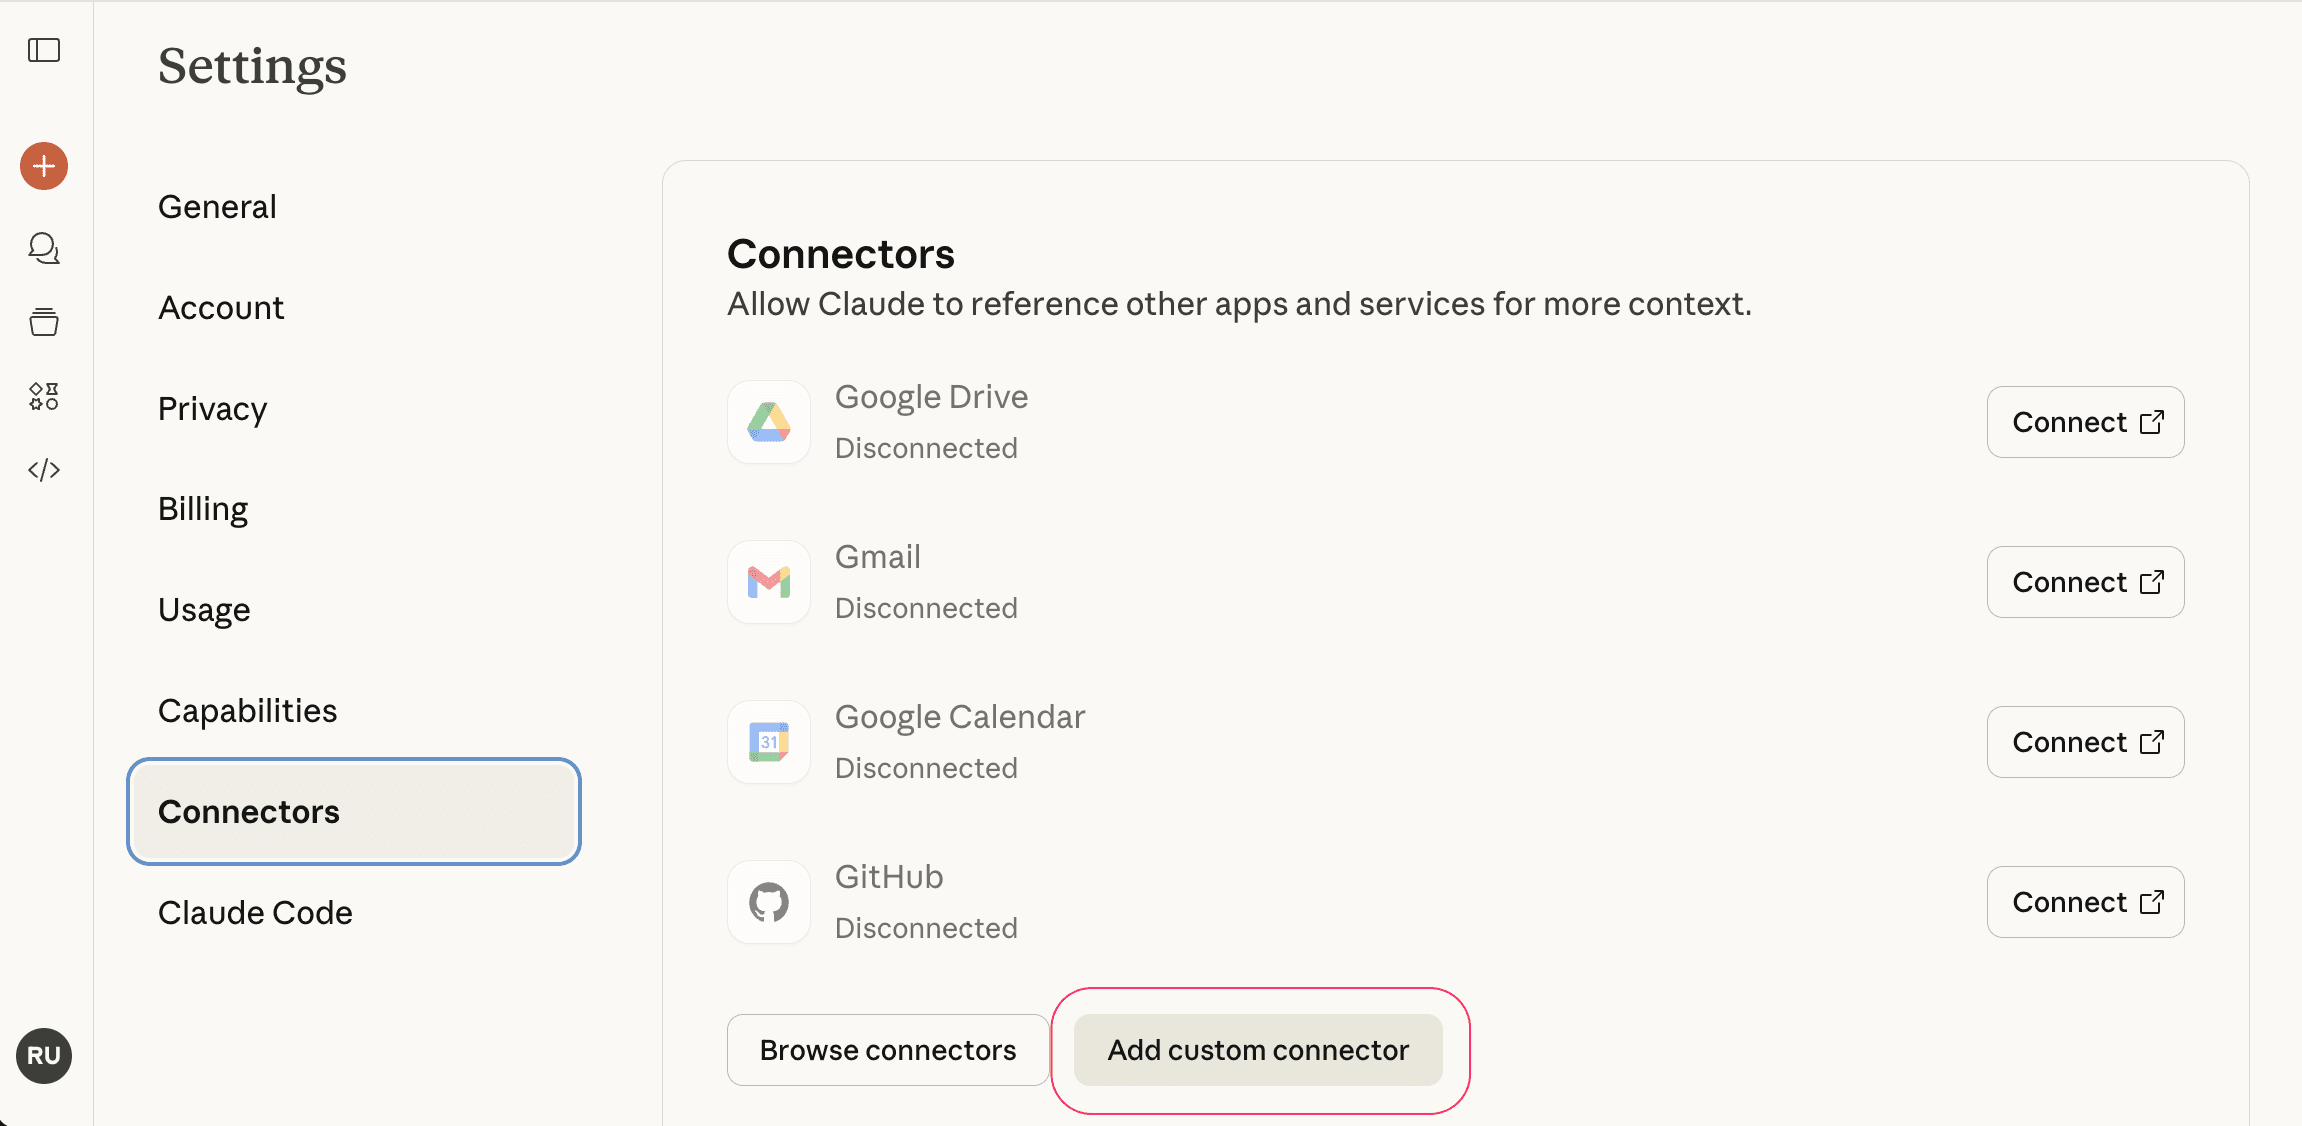Connect Google Drive
Viewport: 2302px width, 1126px height.
2084,422
